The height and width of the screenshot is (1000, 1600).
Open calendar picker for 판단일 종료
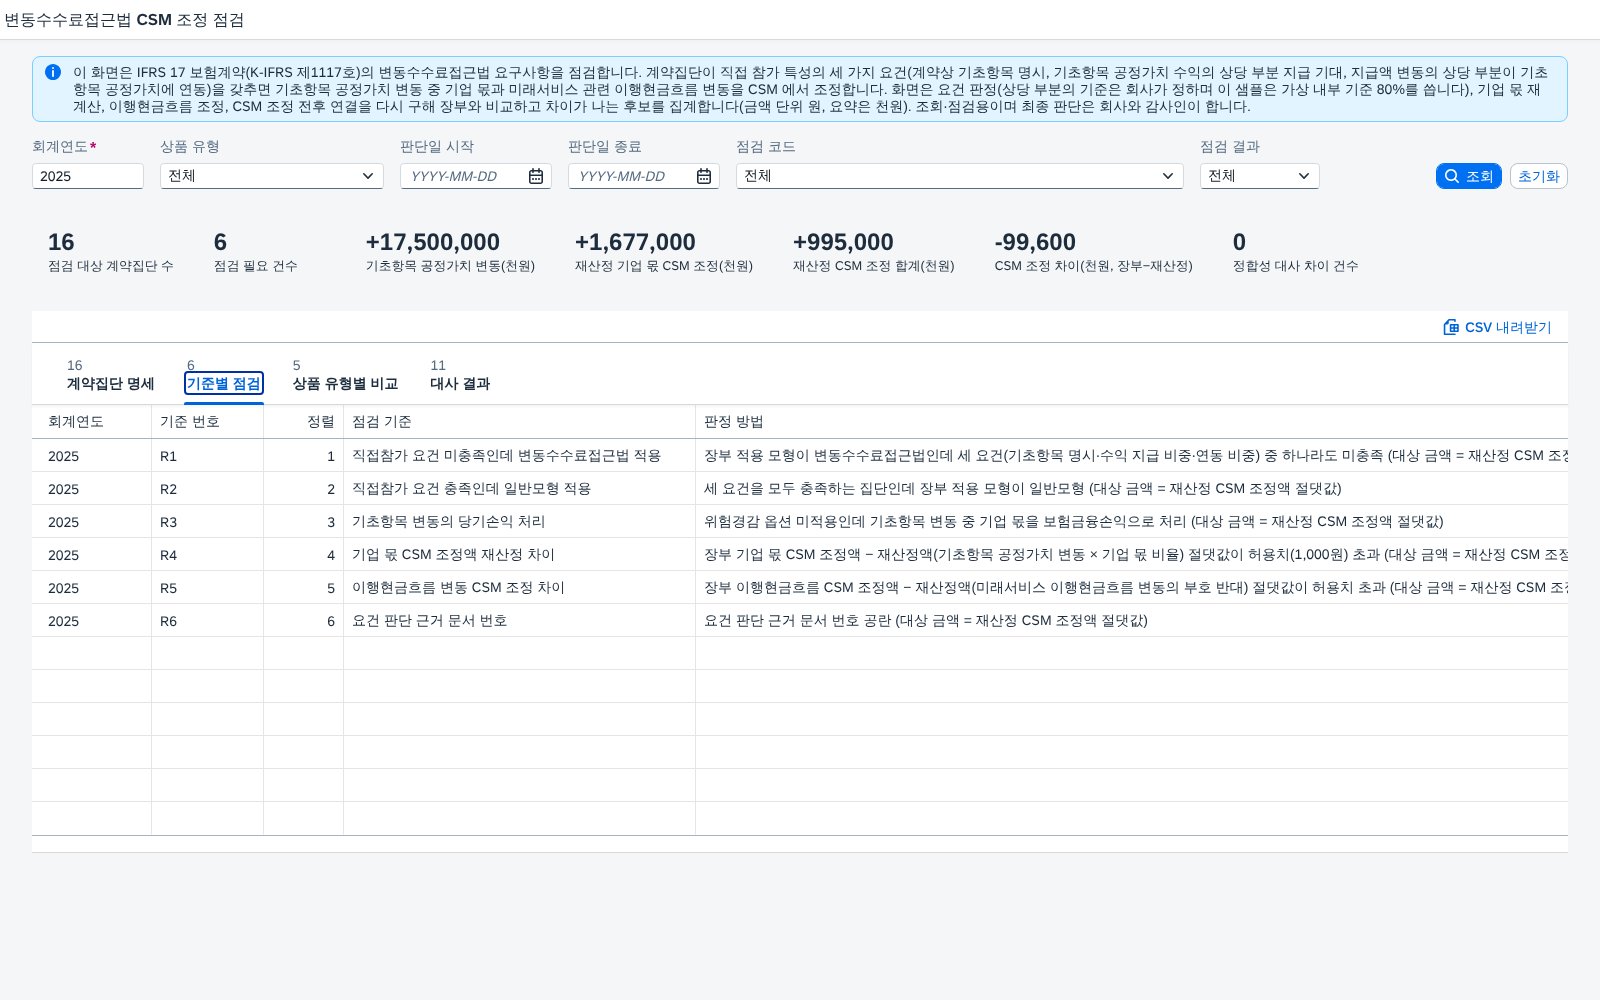click(704, 176)
